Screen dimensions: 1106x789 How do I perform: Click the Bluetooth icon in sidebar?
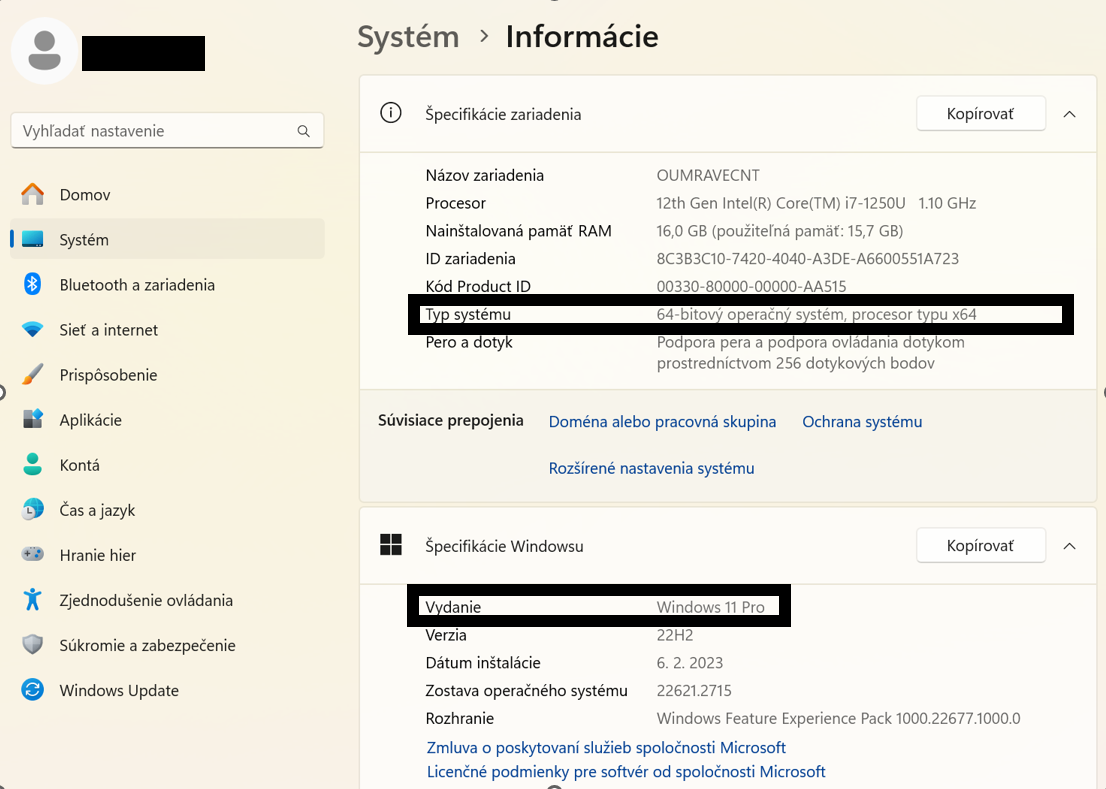[x=32, y=284]
